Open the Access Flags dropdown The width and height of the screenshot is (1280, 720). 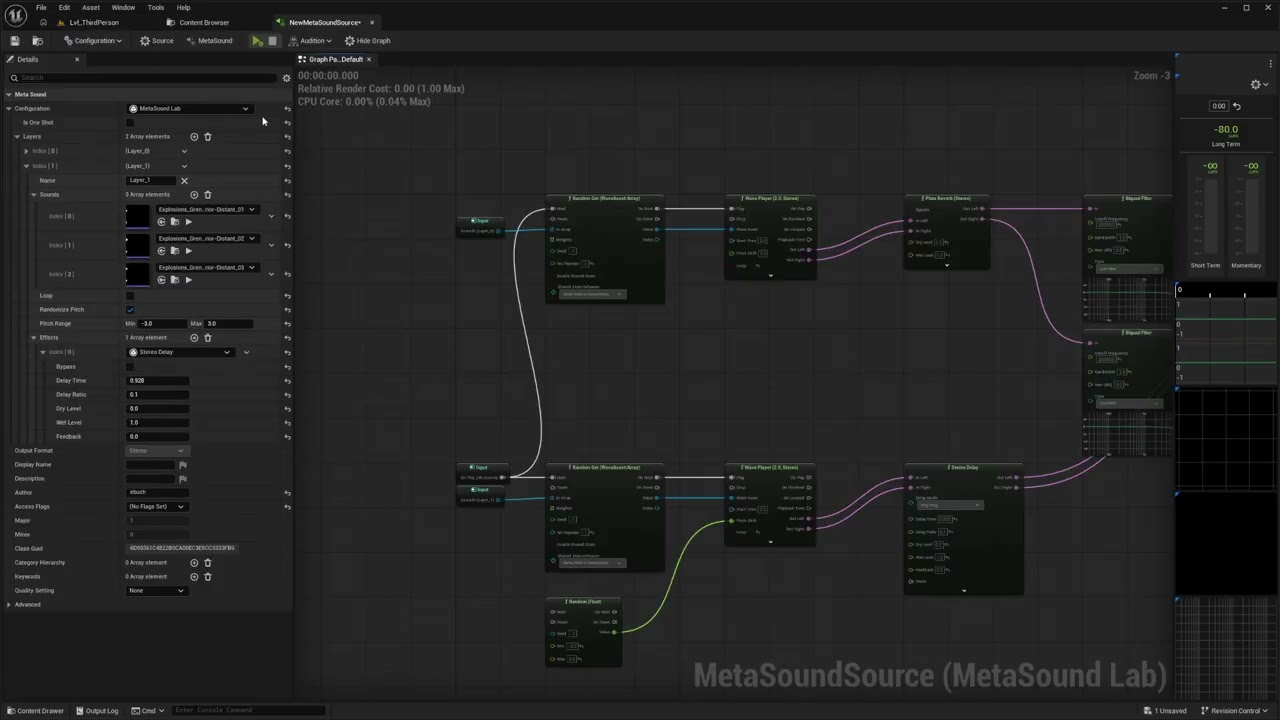(x=157, y=507)
